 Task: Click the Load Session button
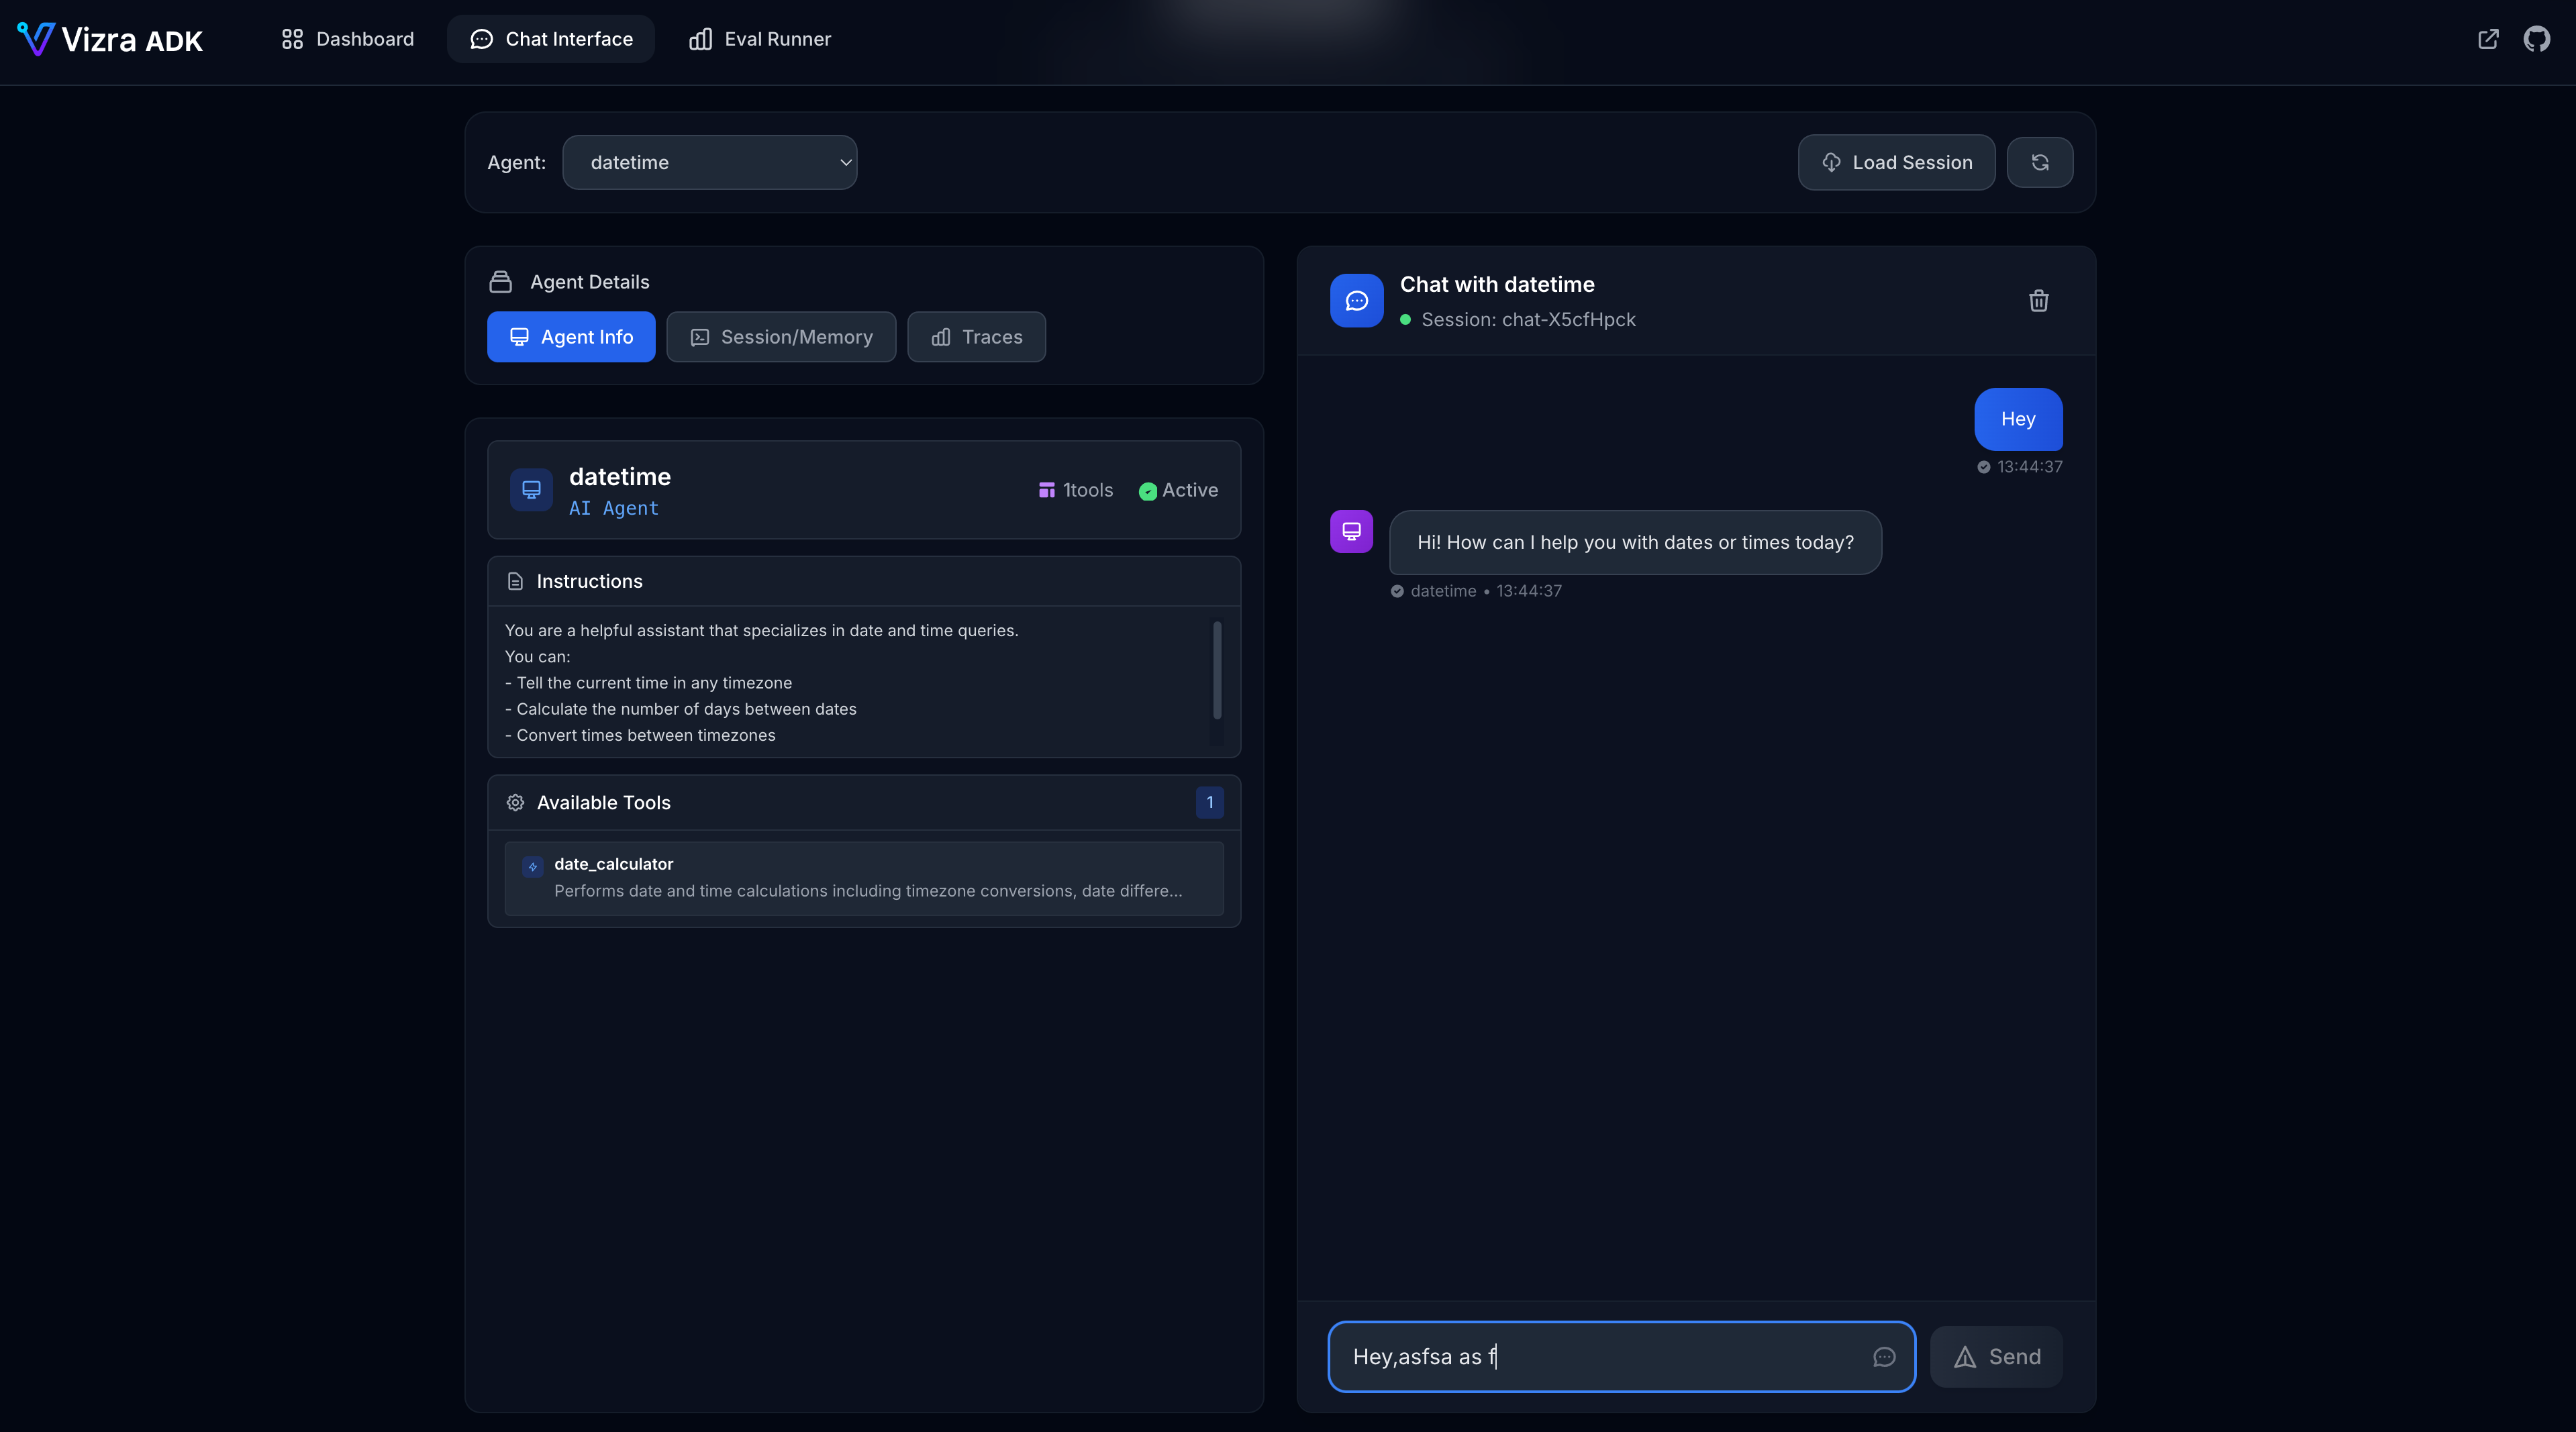click(x=1896, y=162)
